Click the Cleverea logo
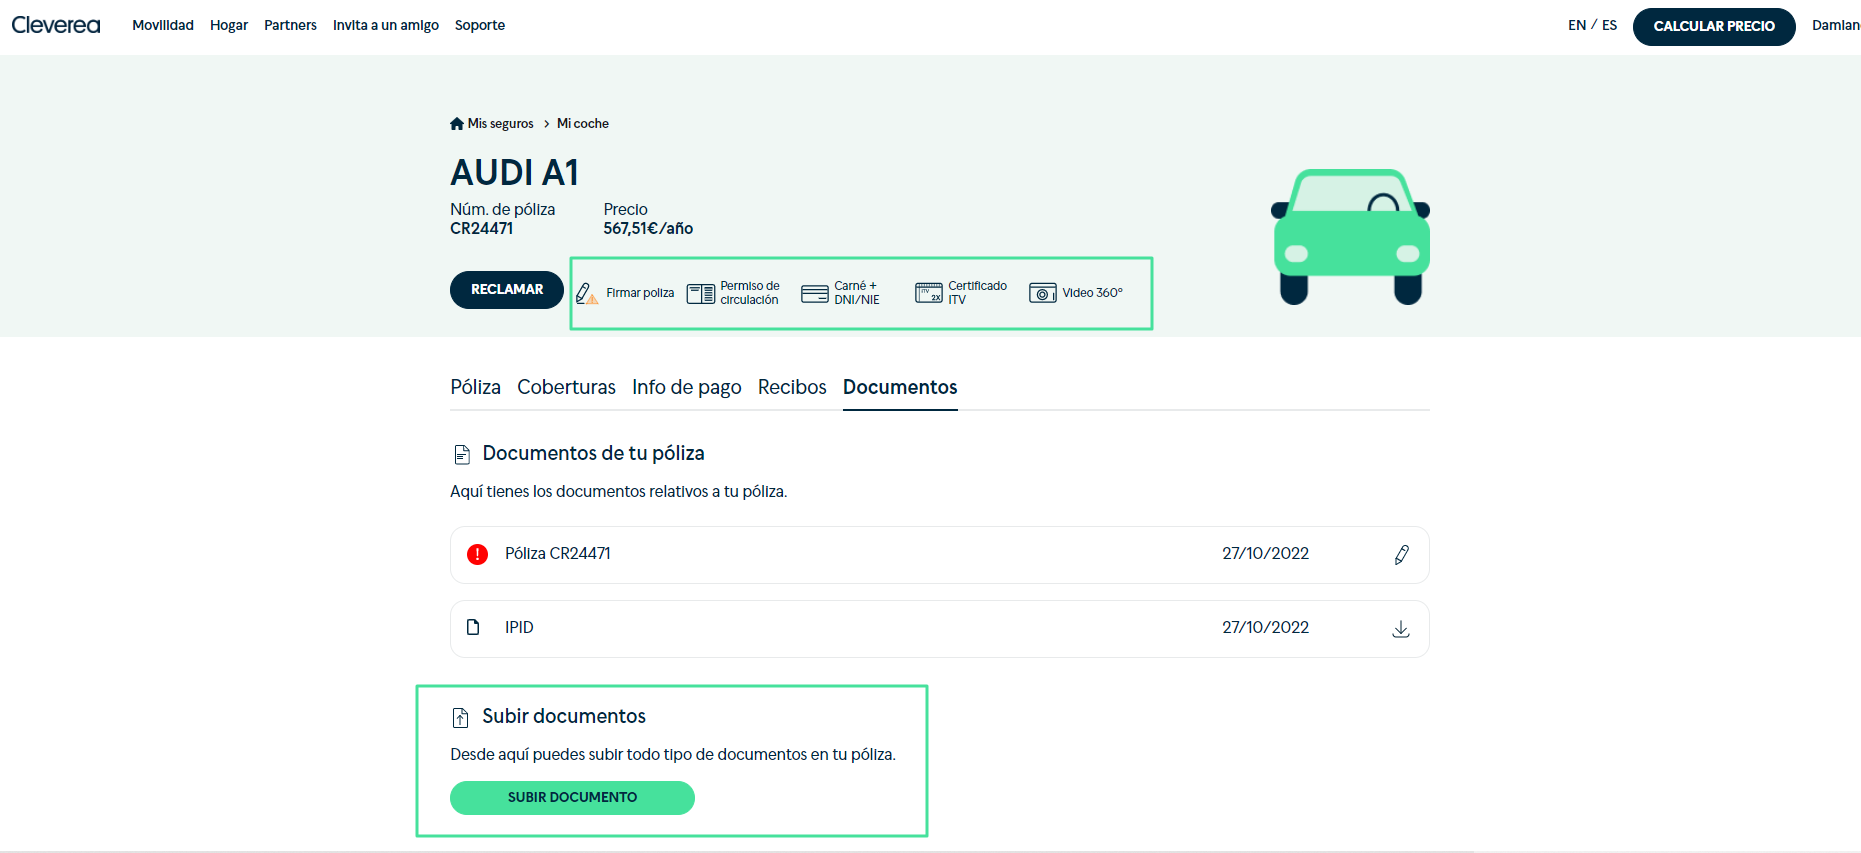 click(x=56, y=25)
